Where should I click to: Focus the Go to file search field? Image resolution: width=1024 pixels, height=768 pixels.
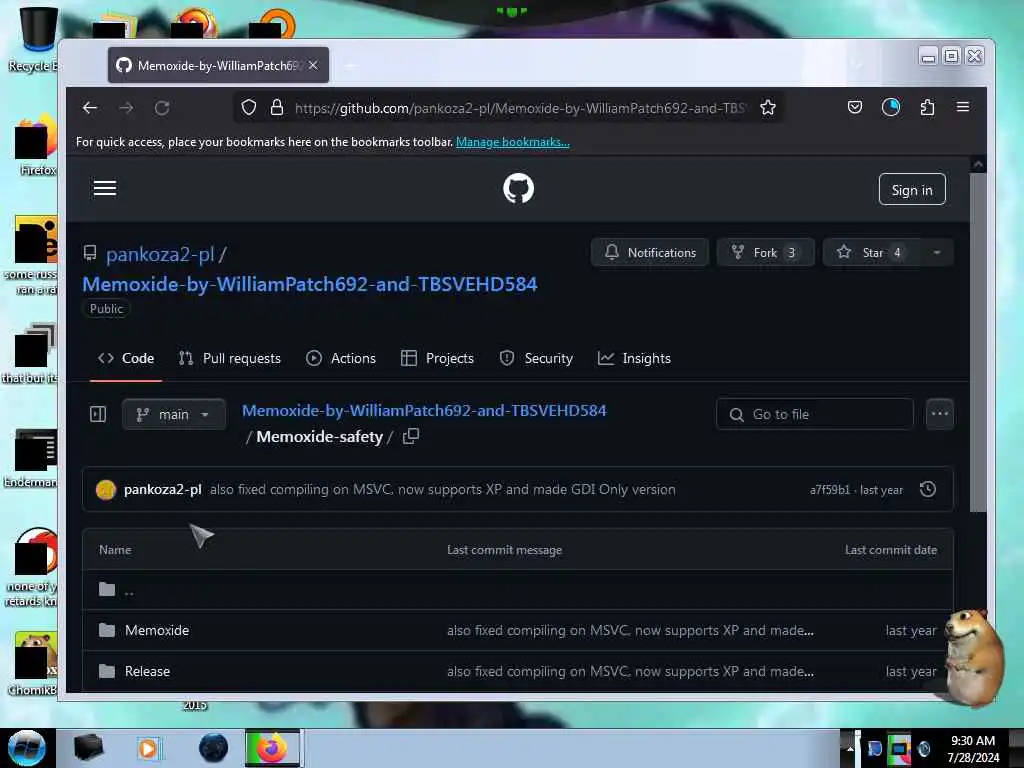click(x=814, y=414)
